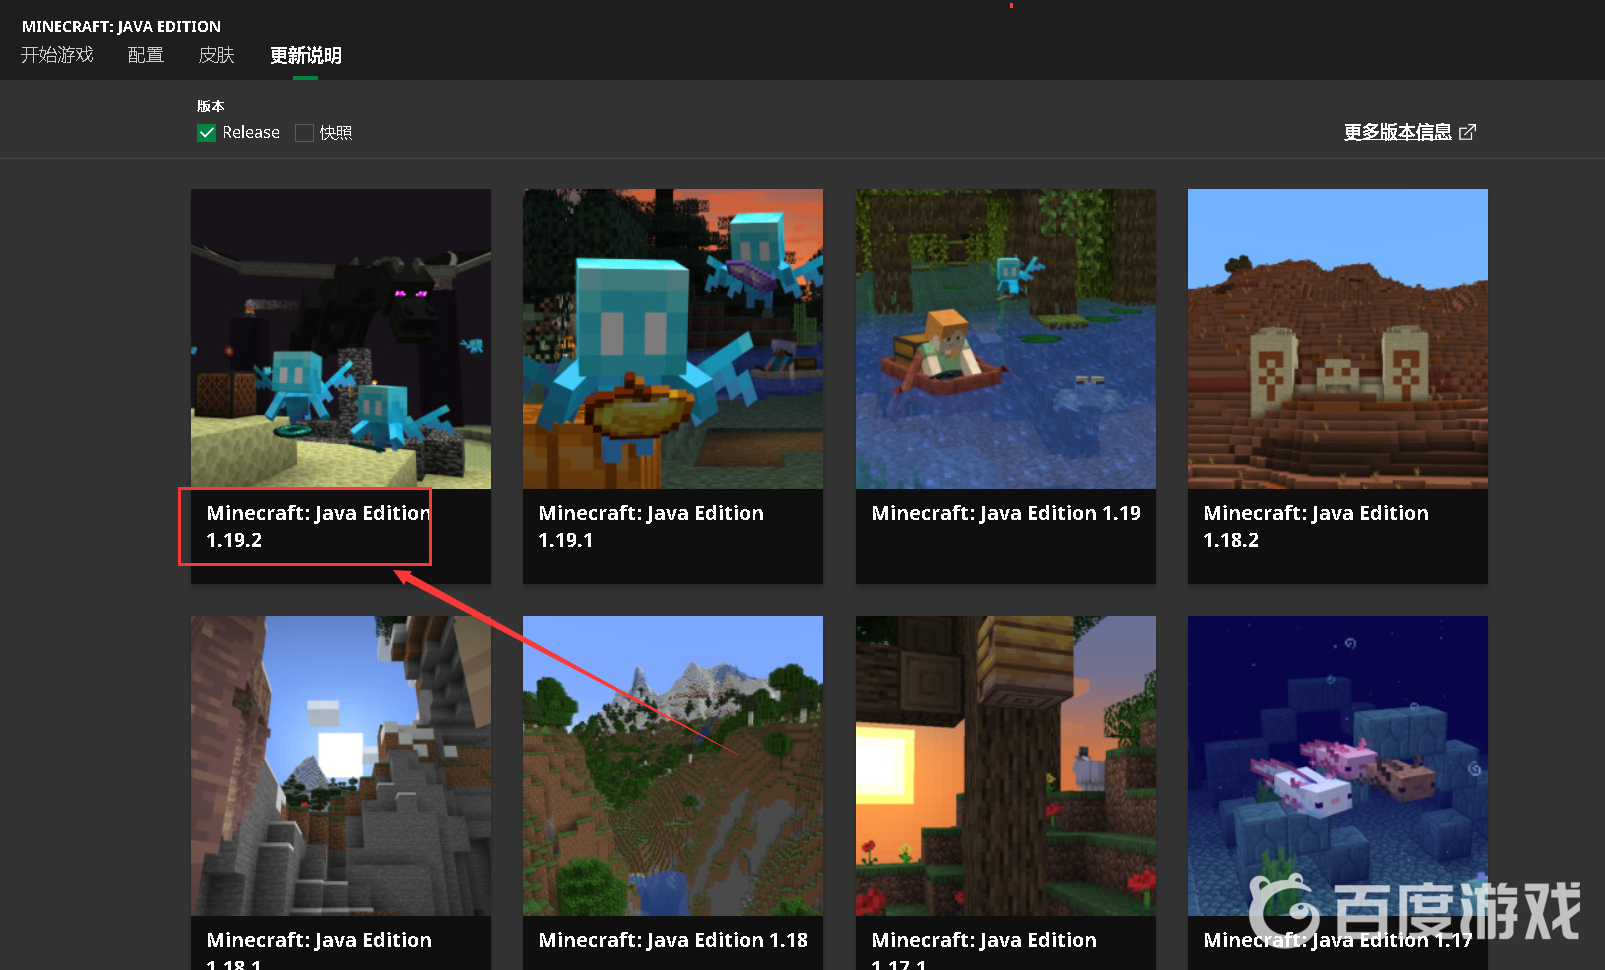Select the 更新说明 tab
The width and height of the screenshot is (1605, 970).
[306, 55]
